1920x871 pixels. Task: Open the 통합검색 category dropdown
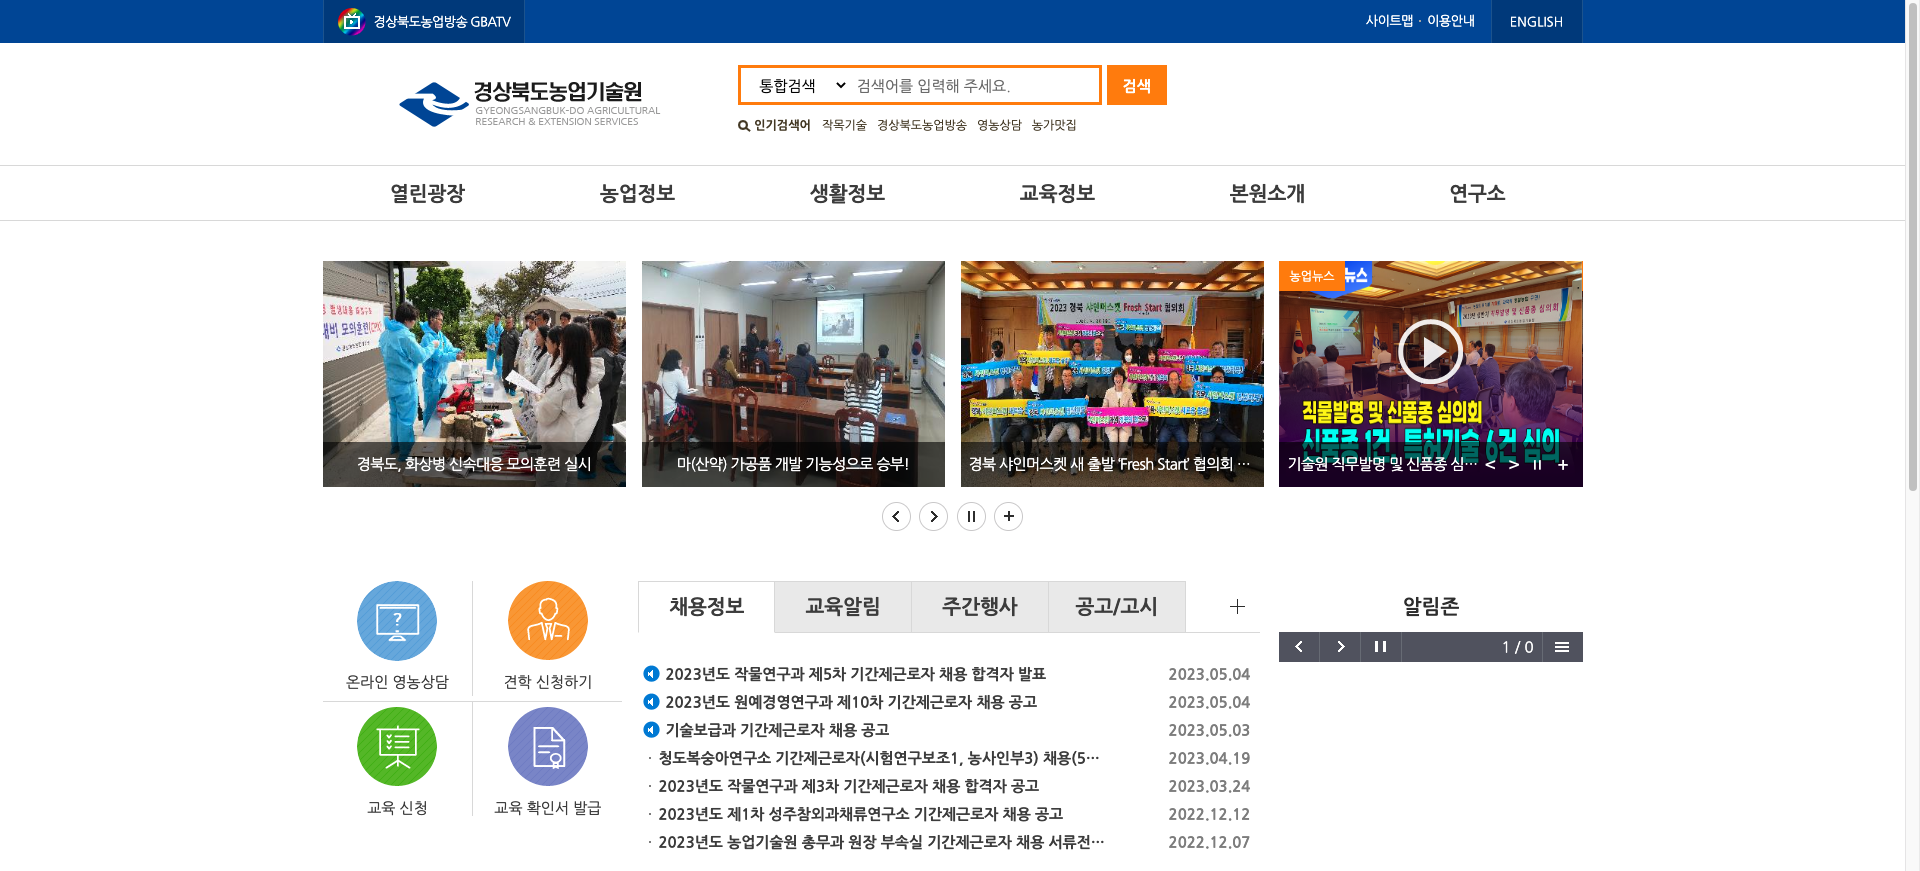point(801,86)
